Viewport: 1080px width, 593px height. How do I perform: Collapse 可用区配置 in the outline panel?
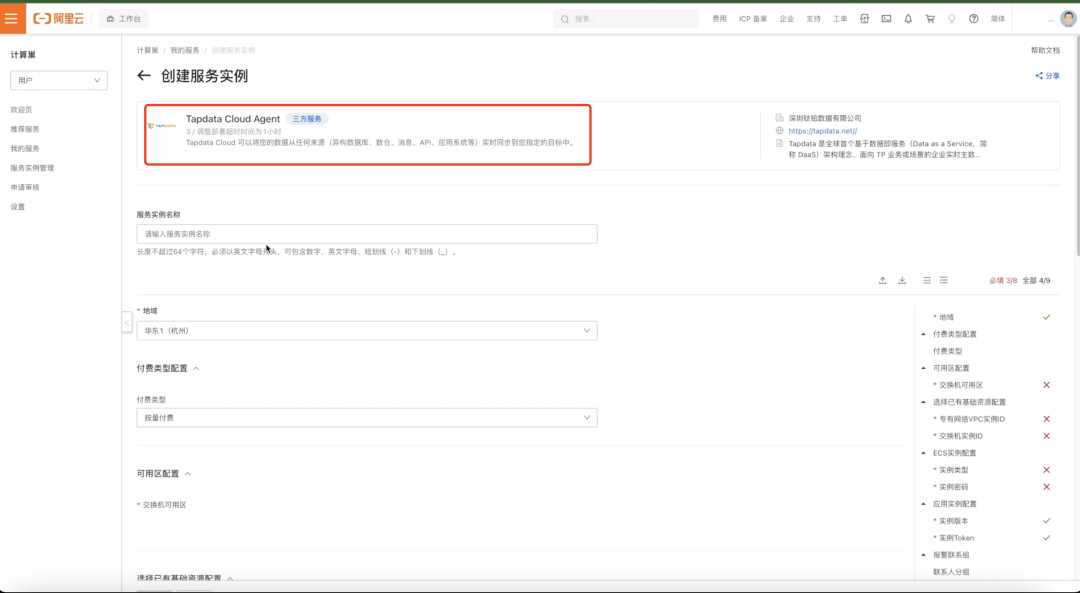pyautogui.click(x=924, y=368)
